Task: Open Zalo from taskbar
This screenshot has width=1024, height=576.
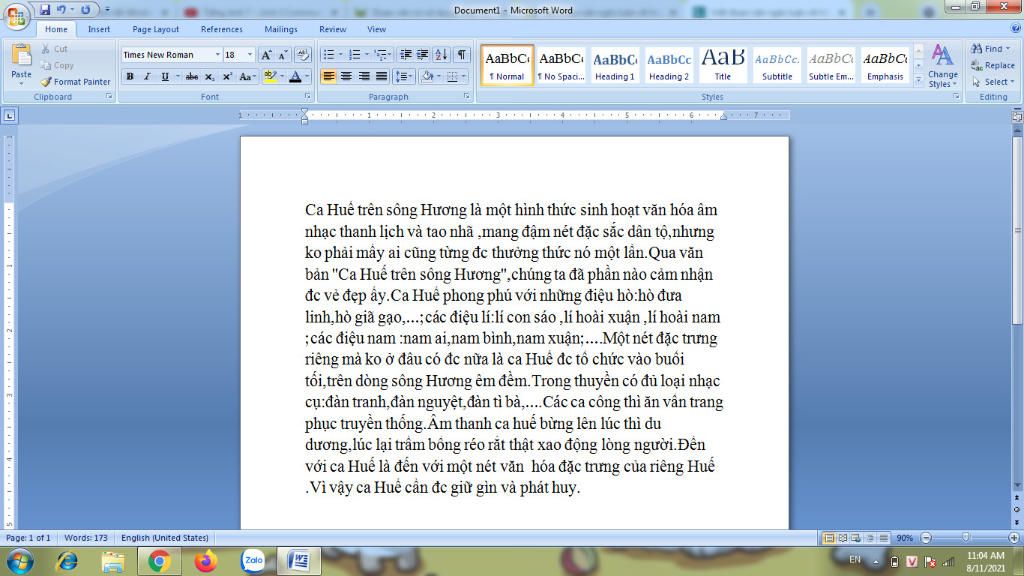Action: pyautogui.click(x=253, y=560)
